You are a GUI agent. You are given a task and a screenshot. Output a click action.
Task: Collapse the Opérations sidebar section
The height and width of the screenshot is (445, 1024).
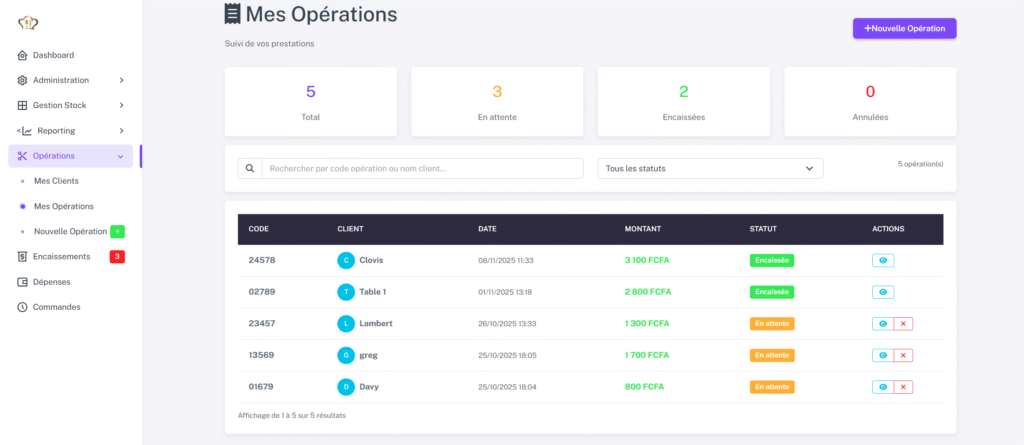pos(121,156)
